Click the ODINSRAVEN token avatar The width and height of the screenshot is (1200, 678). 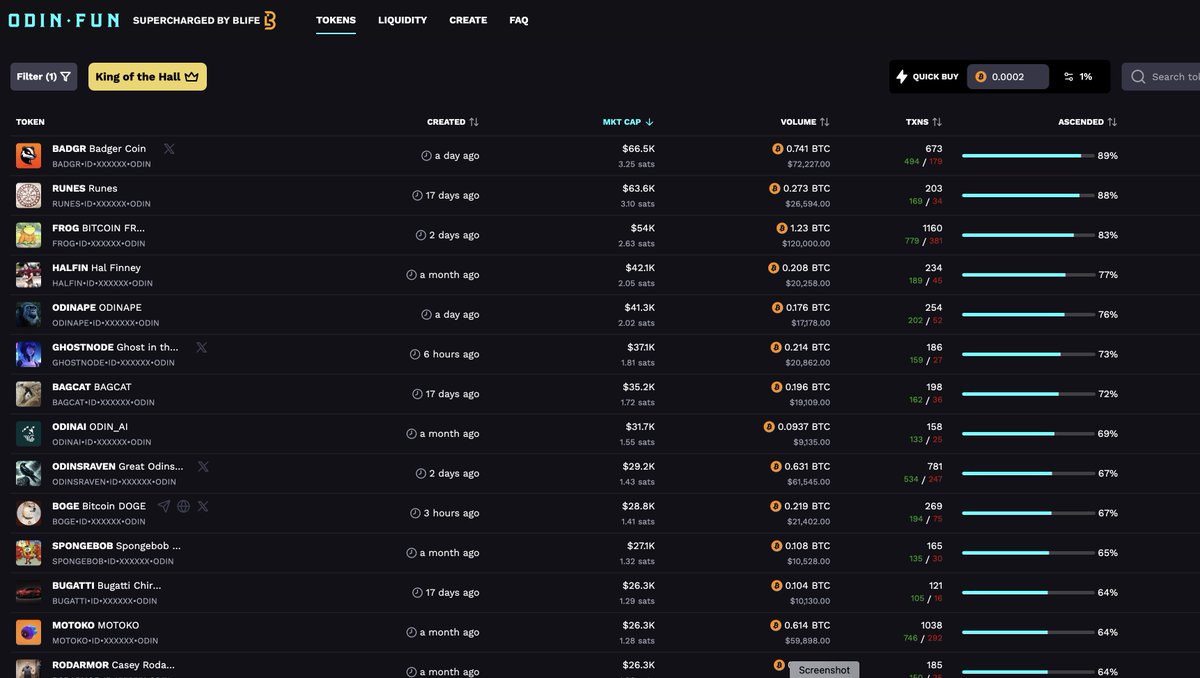(x=28, y=473)
